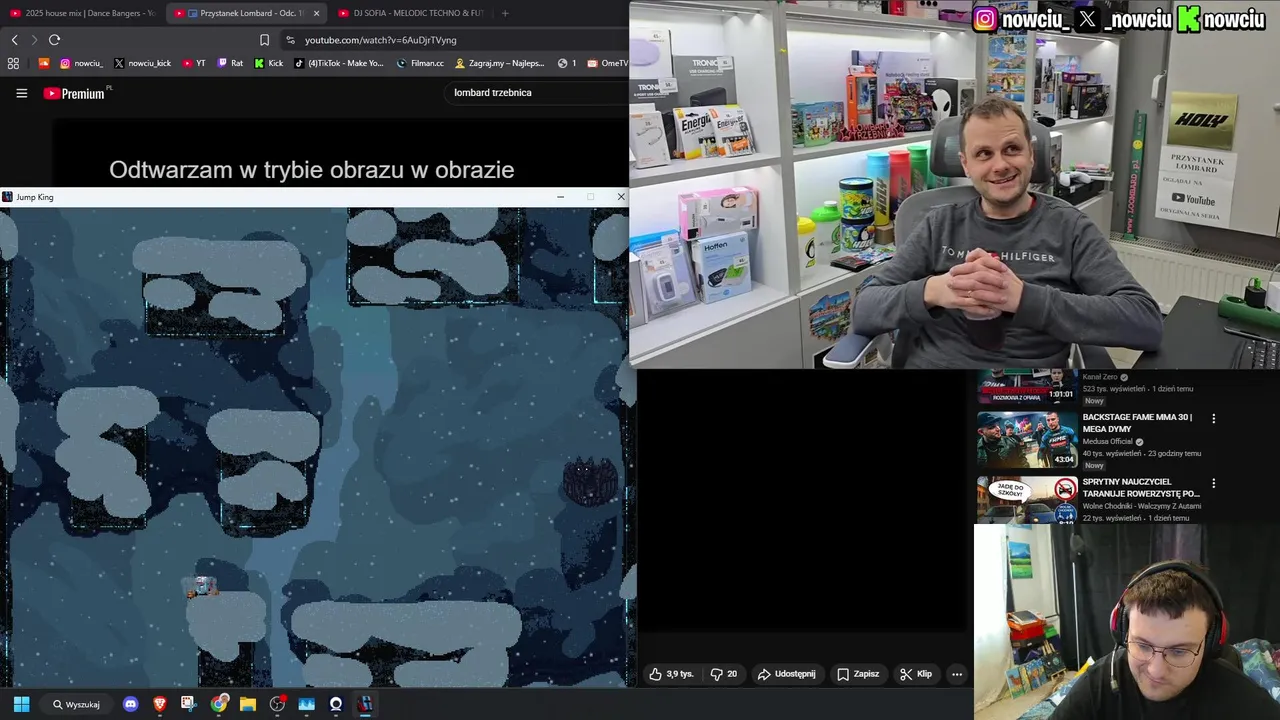Click the Jump King knight character
Screen dimensions: 1280x720
click(x=201, y=587)
